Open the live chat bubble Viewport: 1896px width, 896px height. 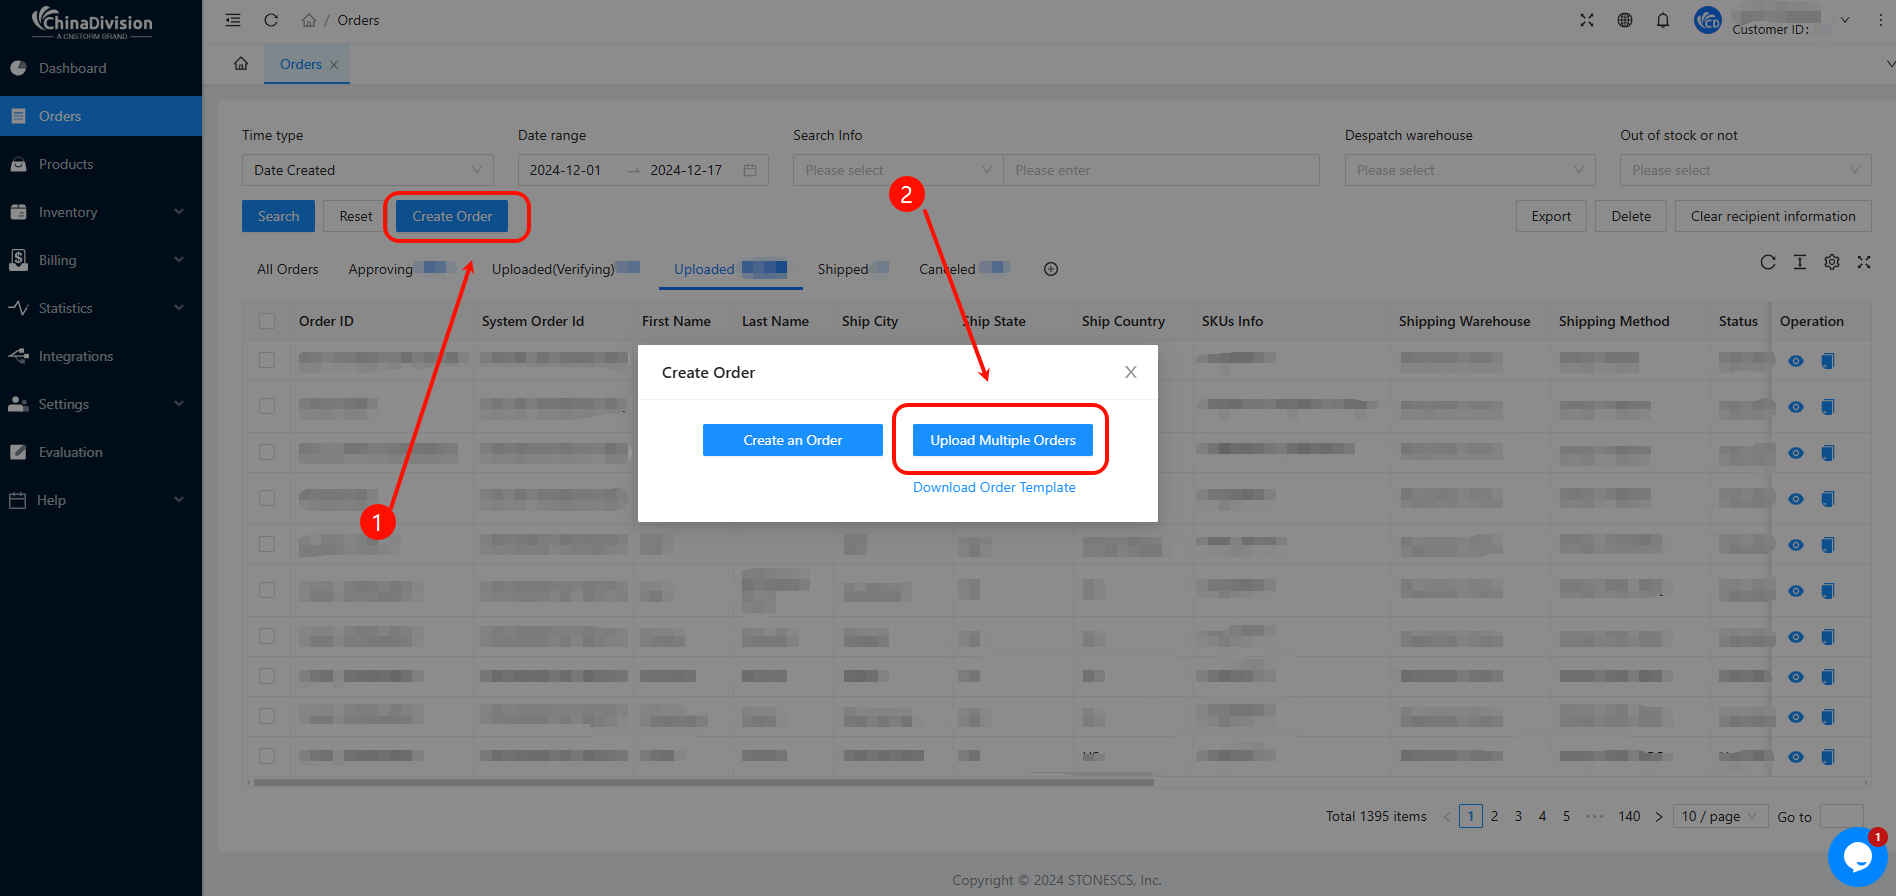coord(1857,856)
